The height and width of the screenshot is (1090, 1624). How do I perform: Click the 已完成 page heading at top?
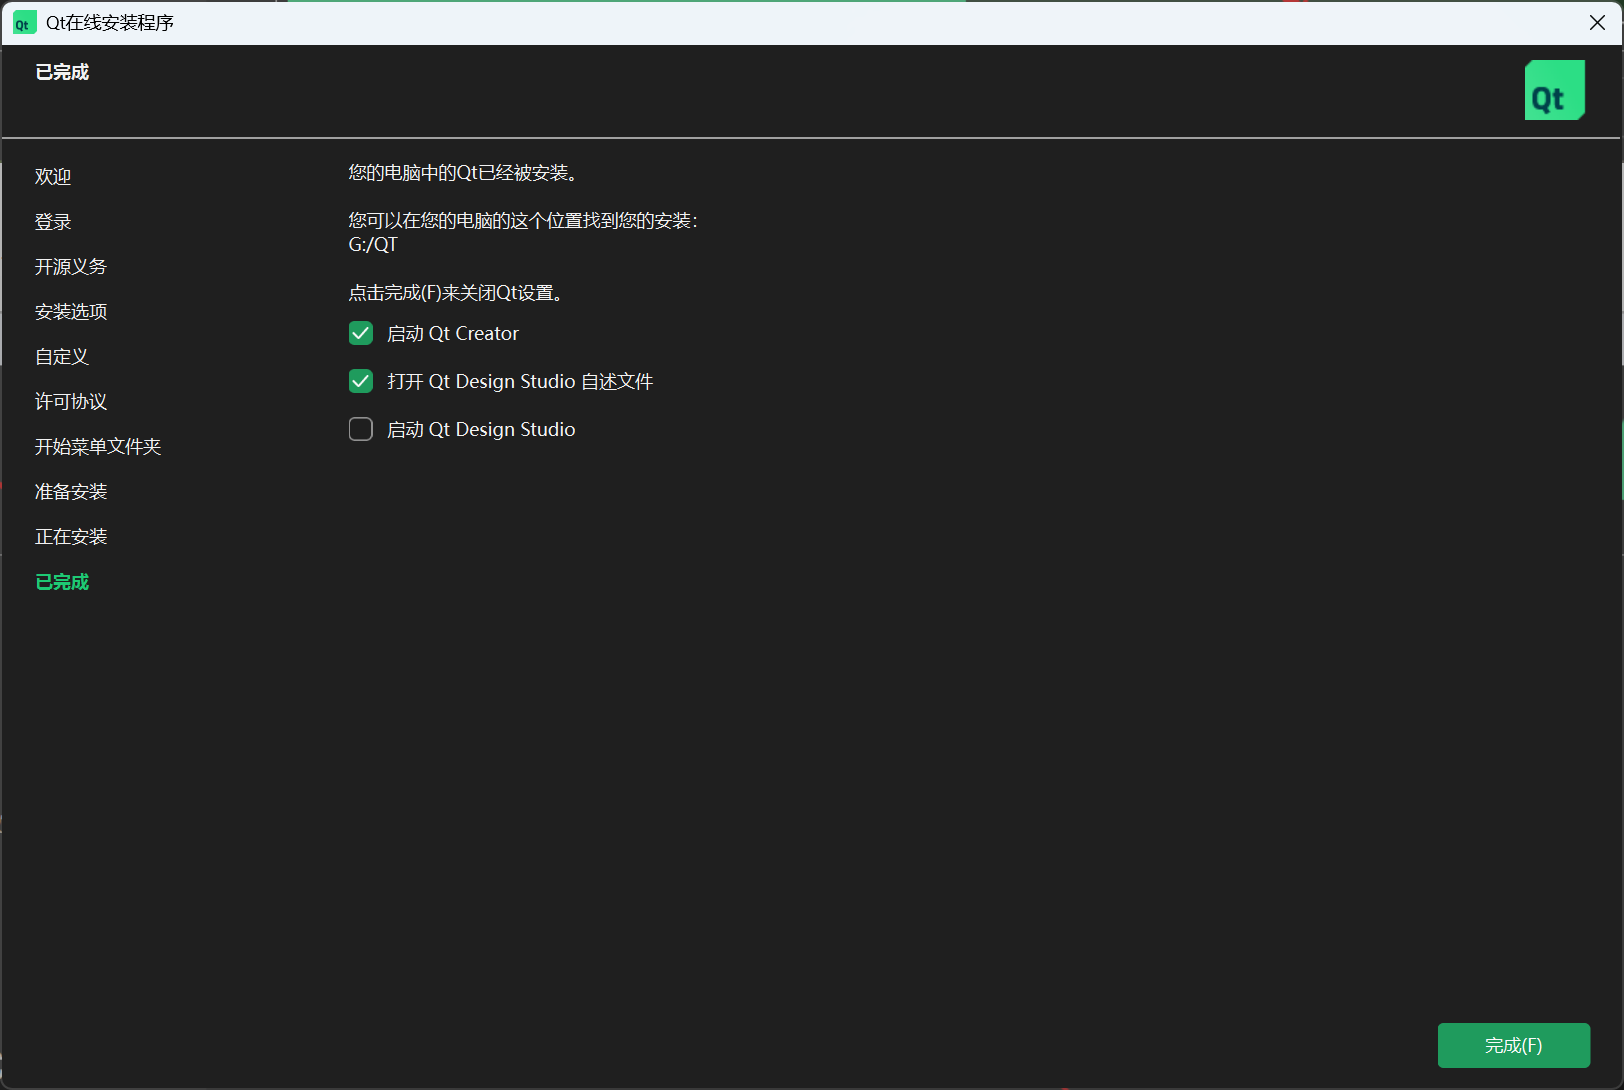tap(62, 72)
